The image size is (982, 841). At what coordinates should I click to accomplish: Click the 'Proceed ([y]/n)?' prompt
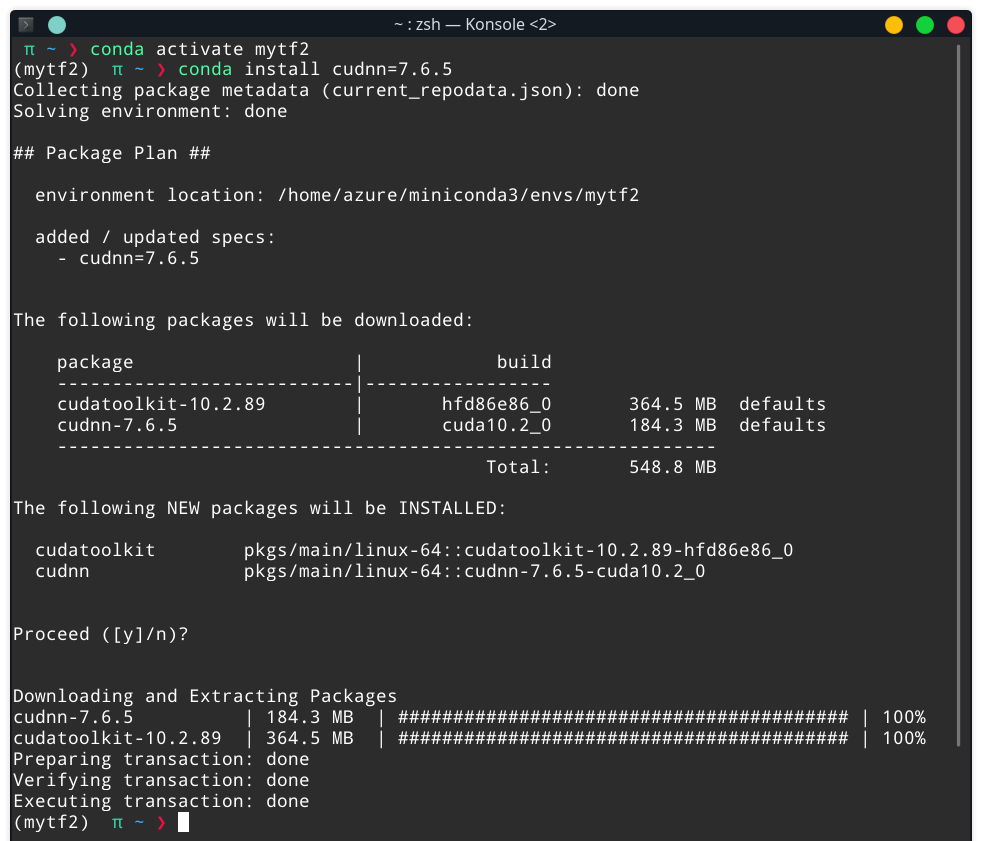pos(101,634)
